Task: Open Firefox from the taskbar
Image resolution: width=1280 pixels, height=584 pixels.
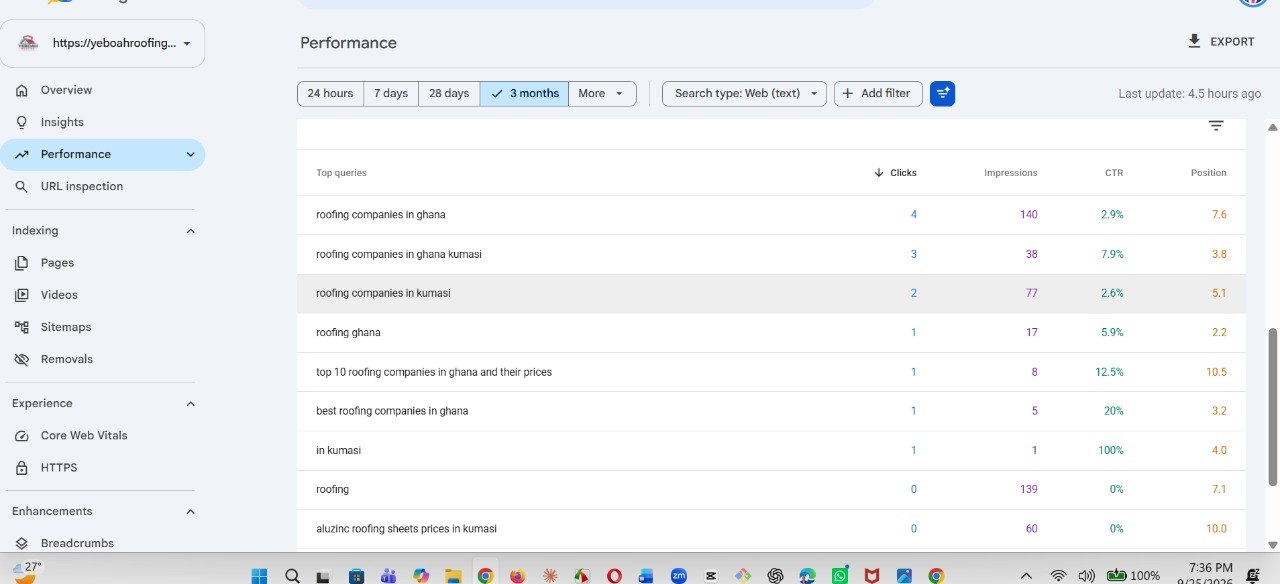Action: point(517,576)
